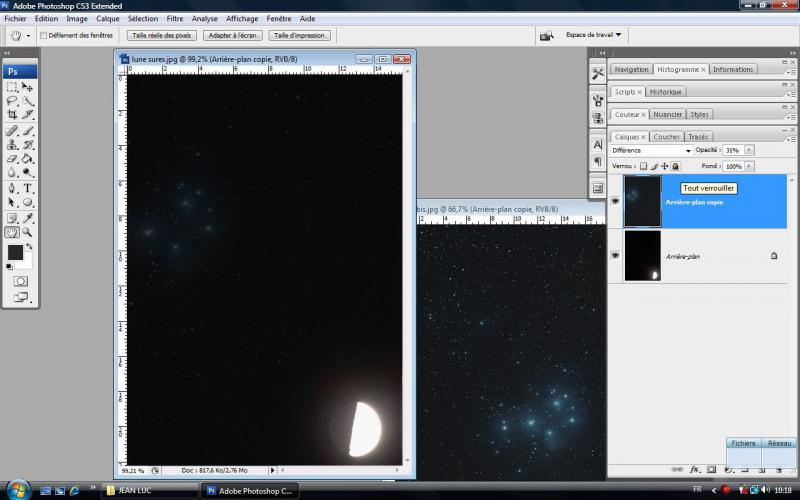The image size is (800, 500).
Task: Link layers with the chain icon
Action: pyautogui.click(x=677, y=469)
